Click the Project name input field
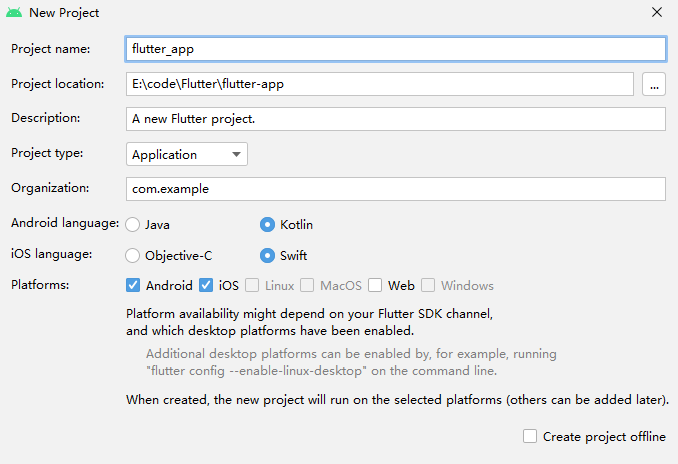 [396, 49]
